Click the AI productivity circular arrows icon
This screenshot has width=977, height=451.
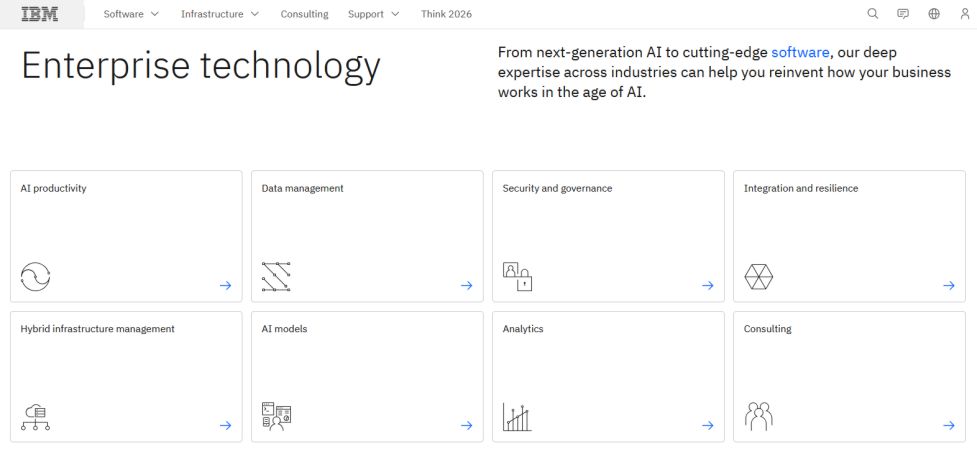[x=36, y=277]
